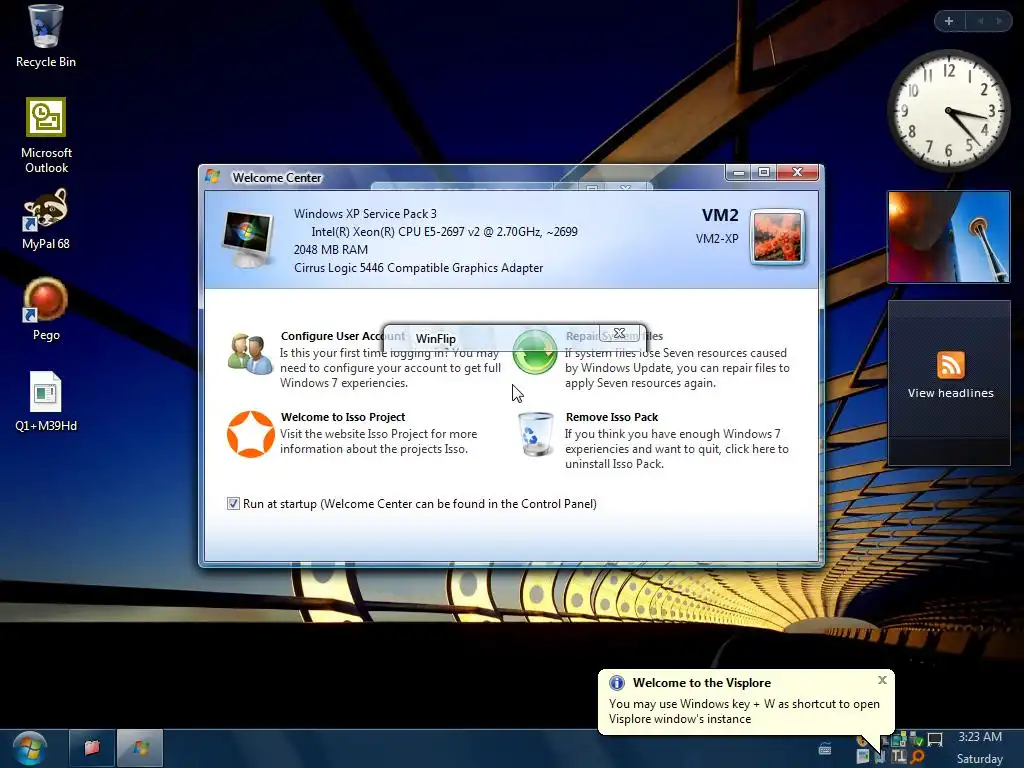Click the "Welcome to the Visplore" balloon title
Image resolution: width=1024 pixels, height=768 pixels.
pos(701,682)
